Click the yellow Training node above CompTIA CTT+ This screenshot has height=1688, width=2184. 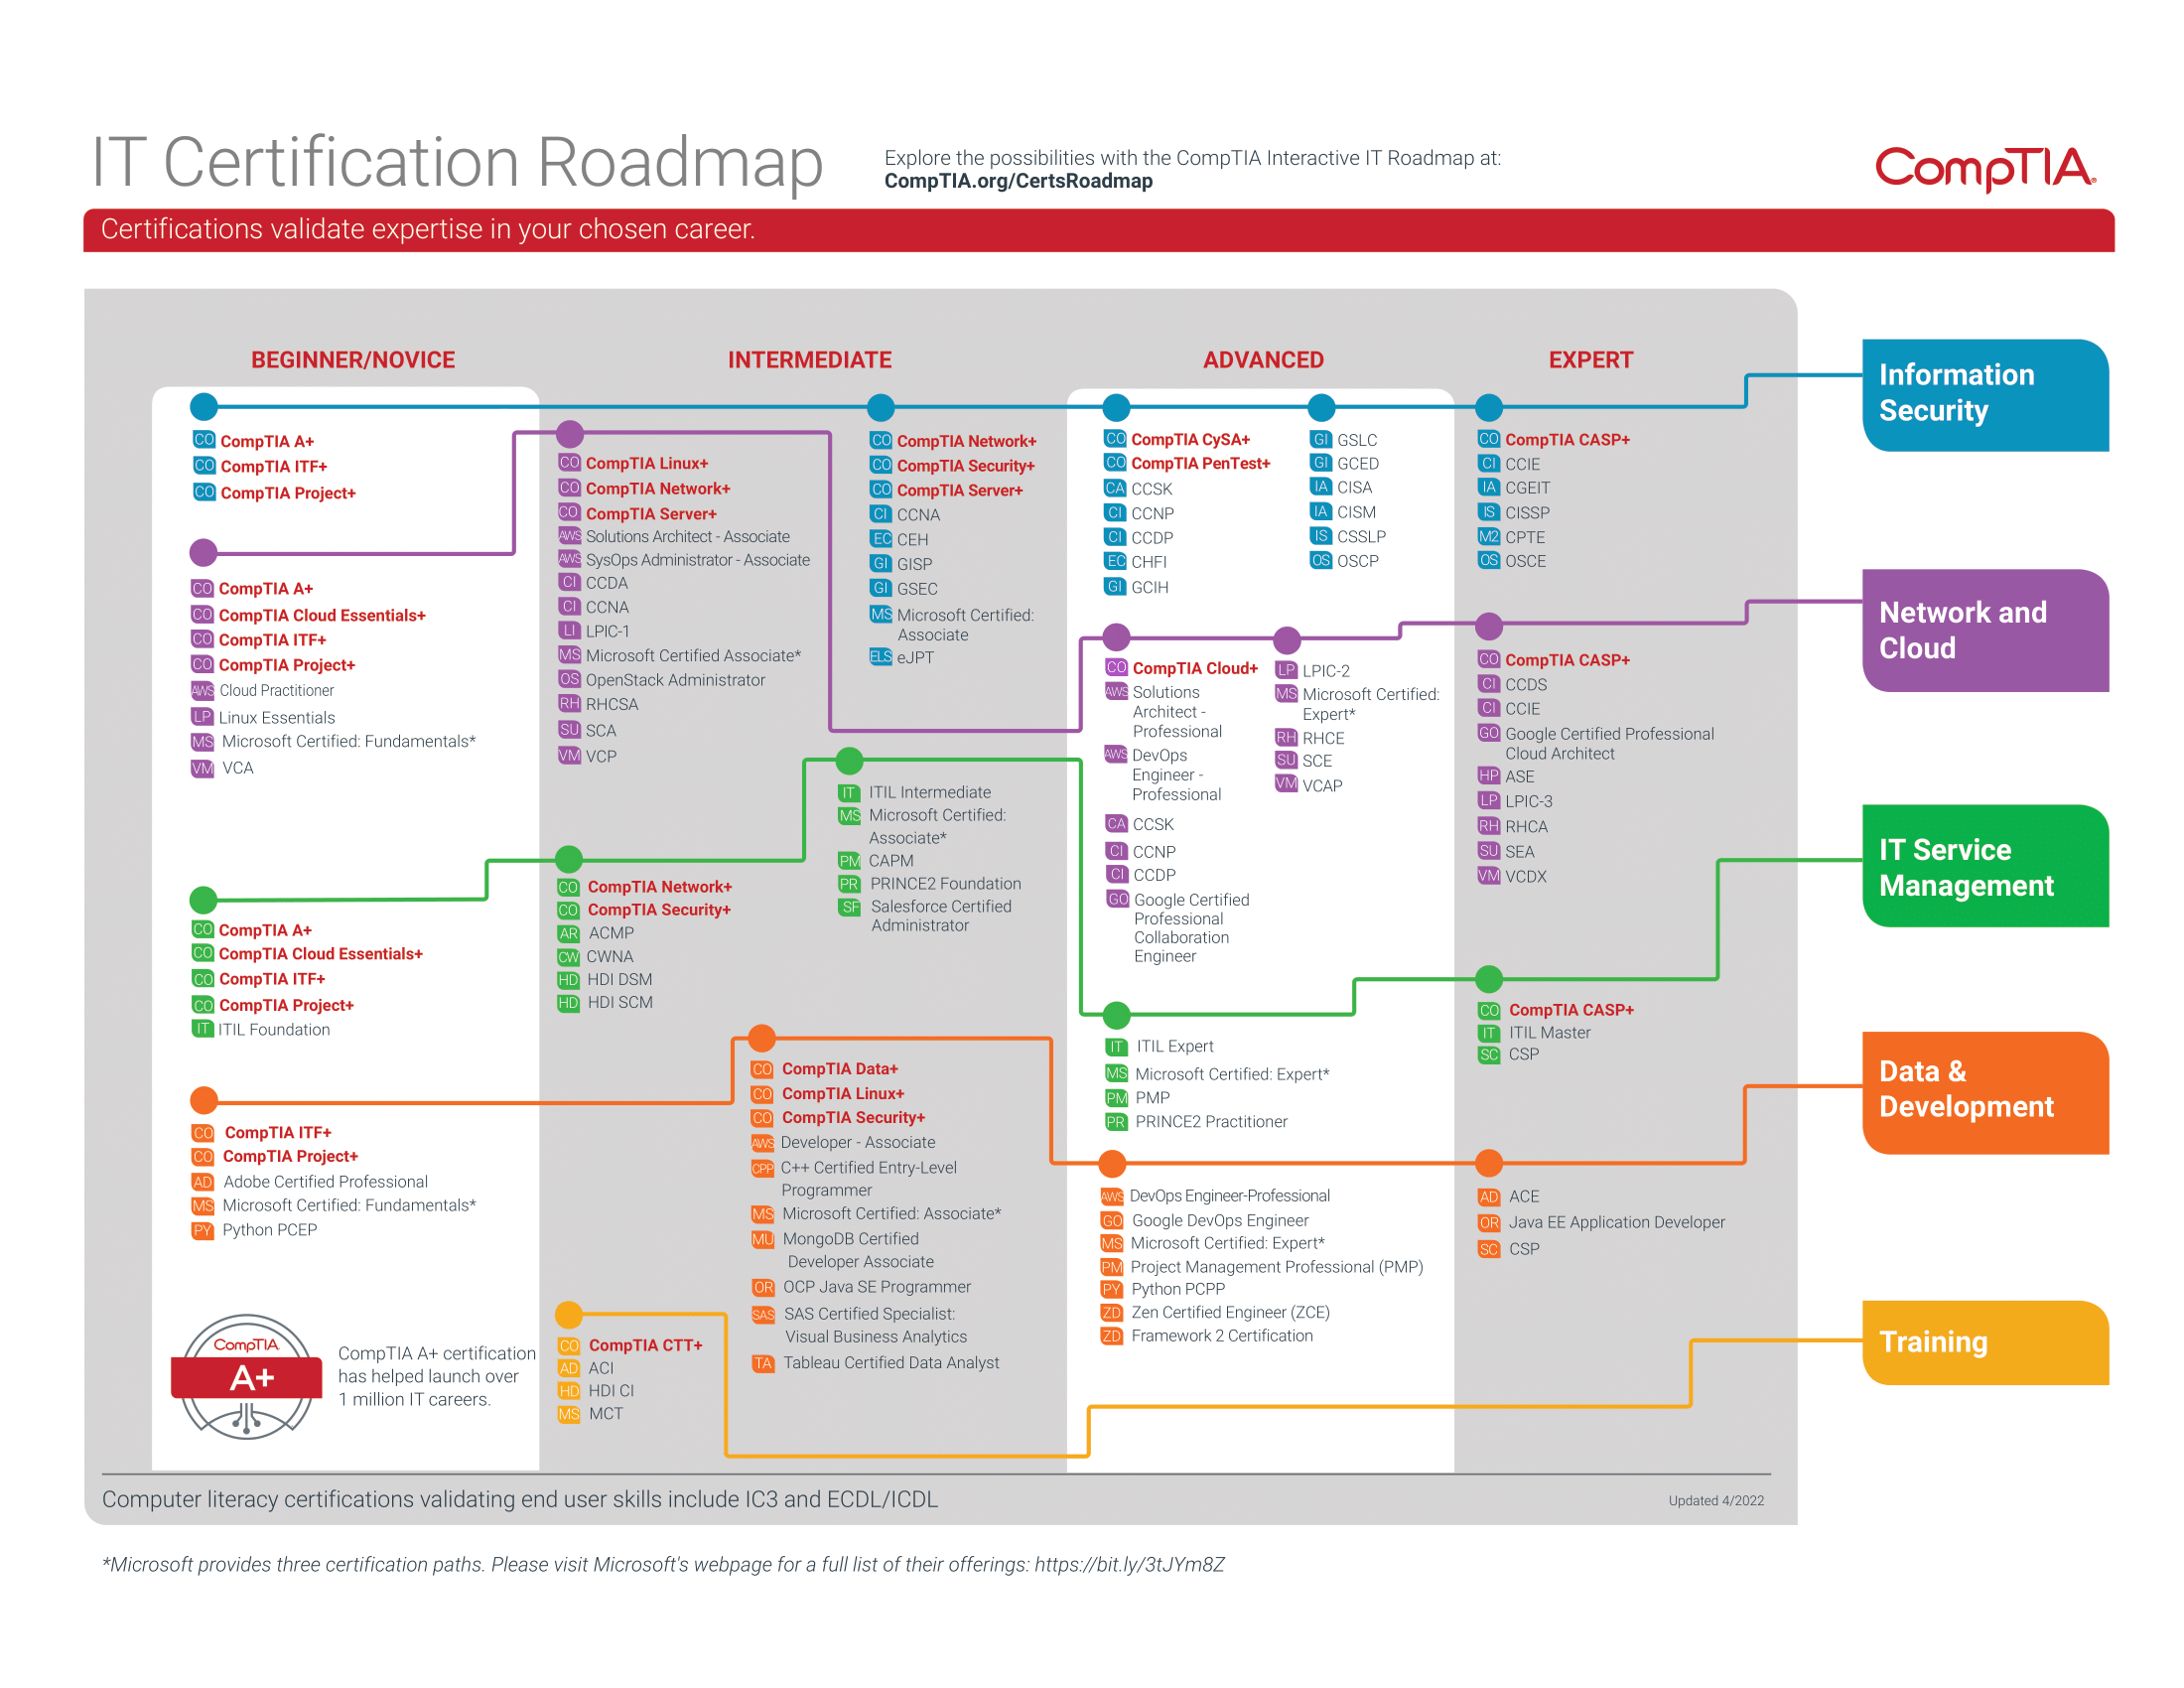click(569, 1315)
